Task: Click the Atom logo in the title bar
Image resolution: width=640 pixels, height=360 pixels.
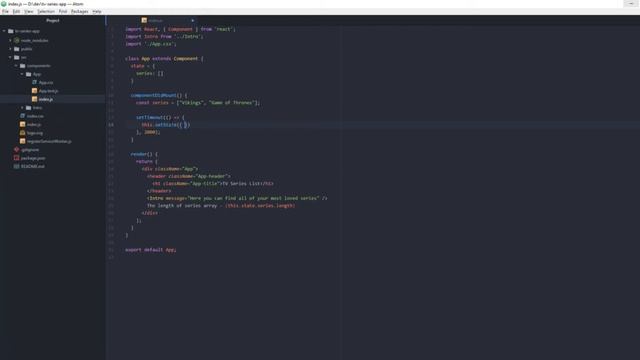Action: (4, 4)
